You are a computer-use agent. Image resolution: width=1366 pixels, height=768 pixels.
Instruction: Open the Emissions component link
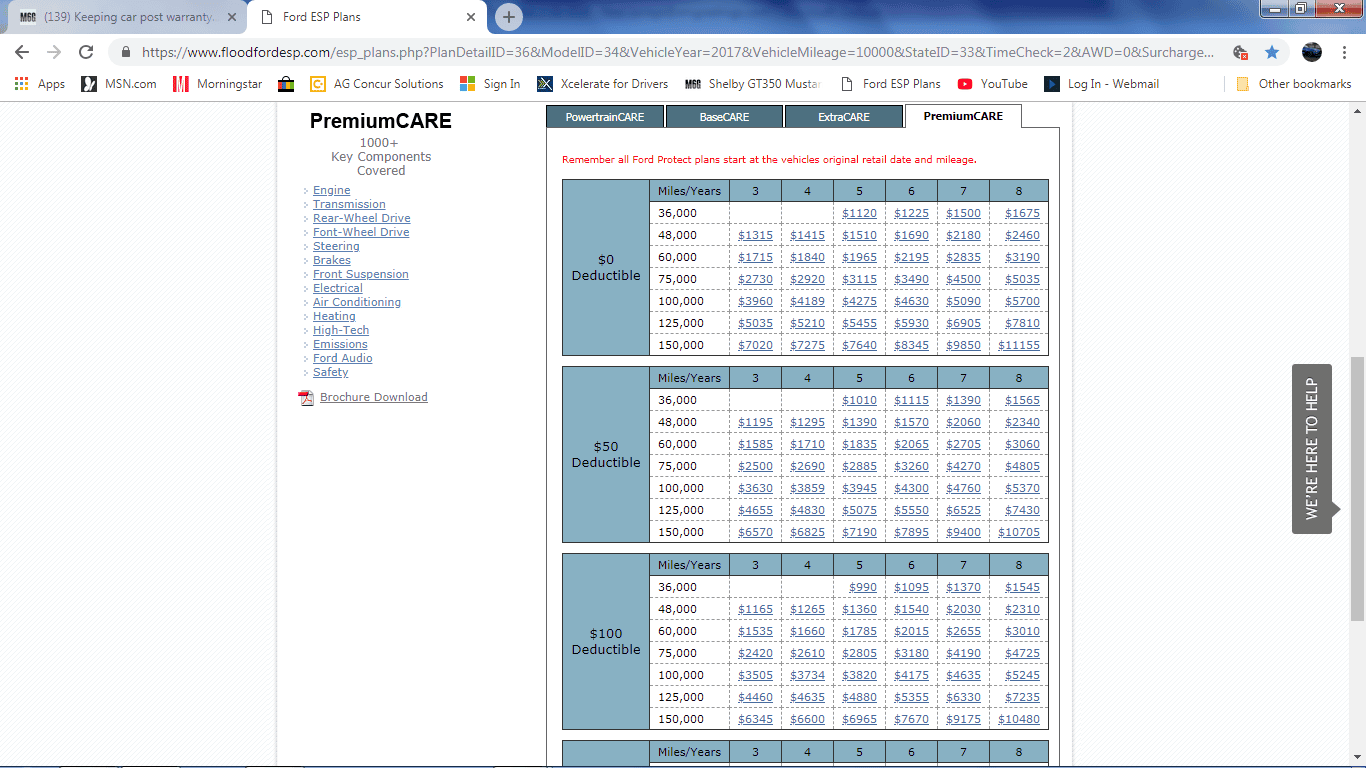tap(340, 344)
